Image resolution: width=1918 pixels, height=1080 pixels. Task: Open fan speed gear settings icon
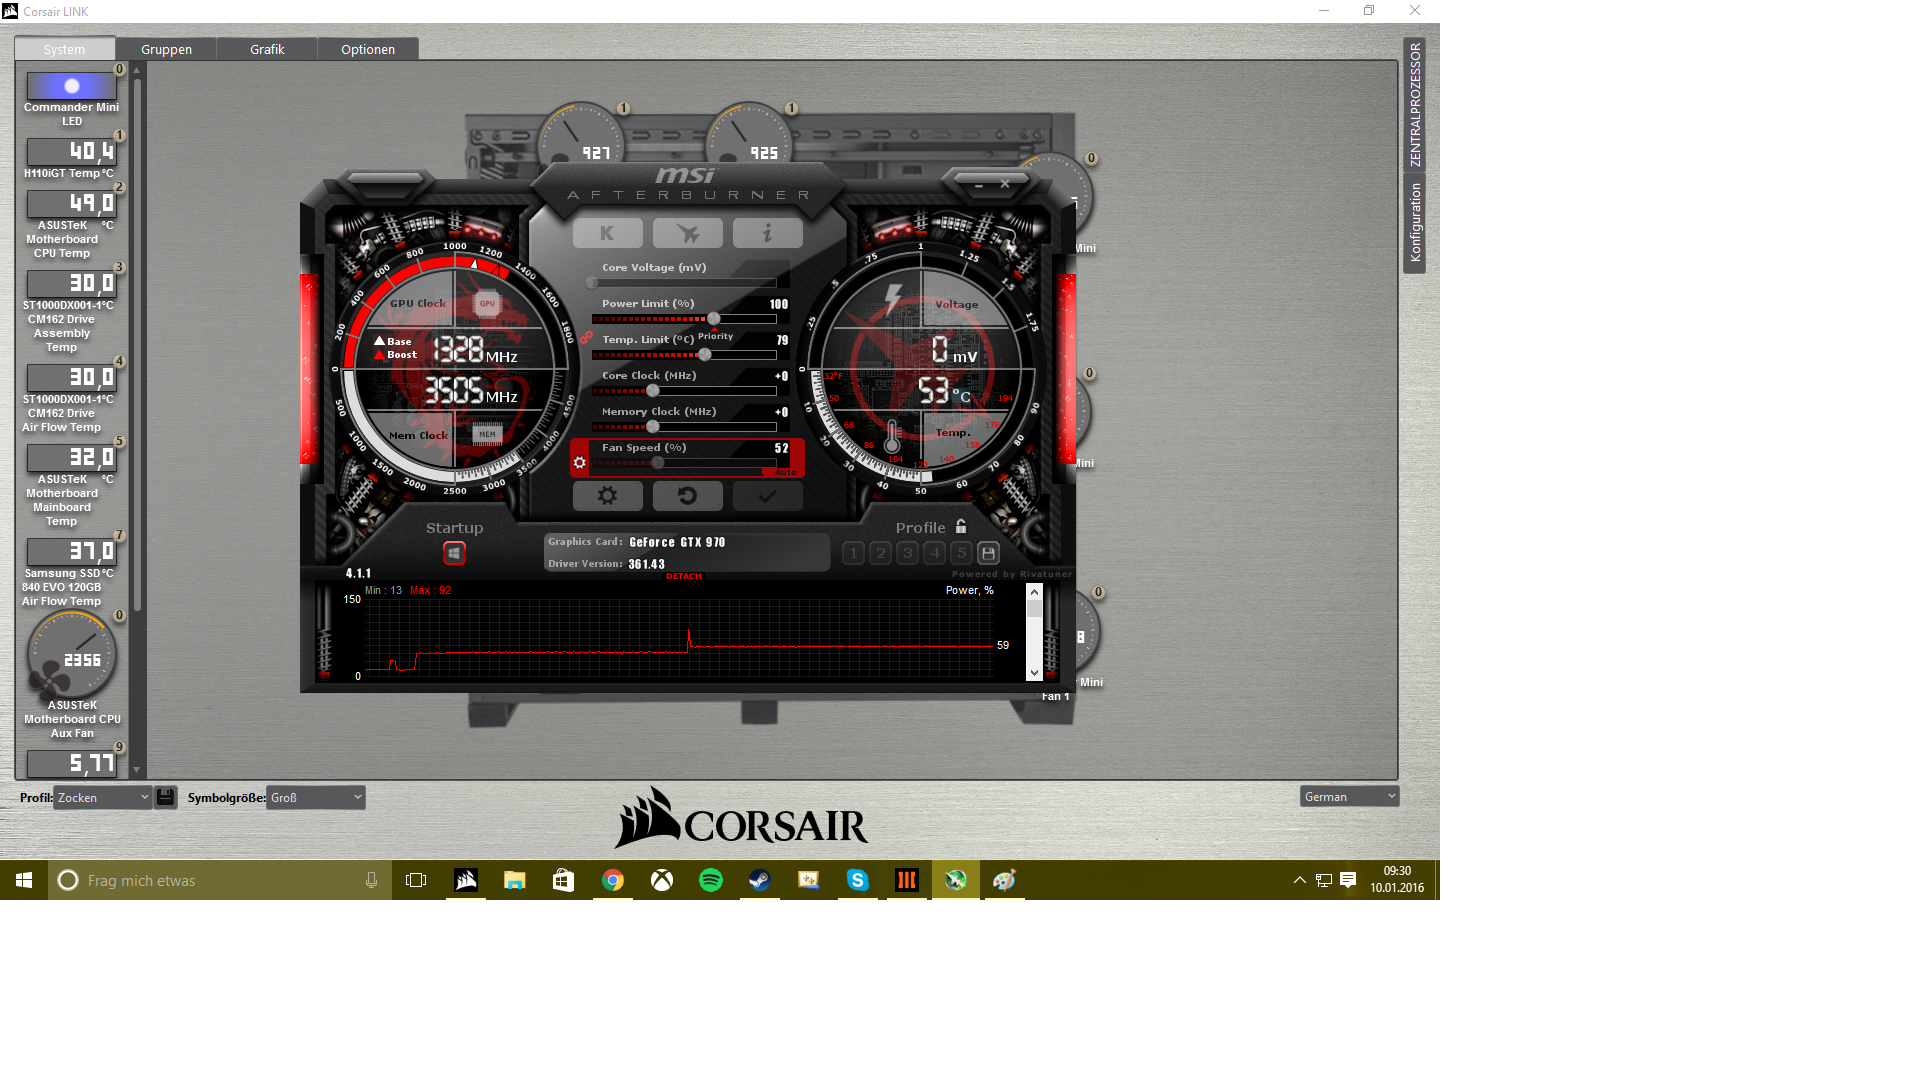tap(580, 462)
